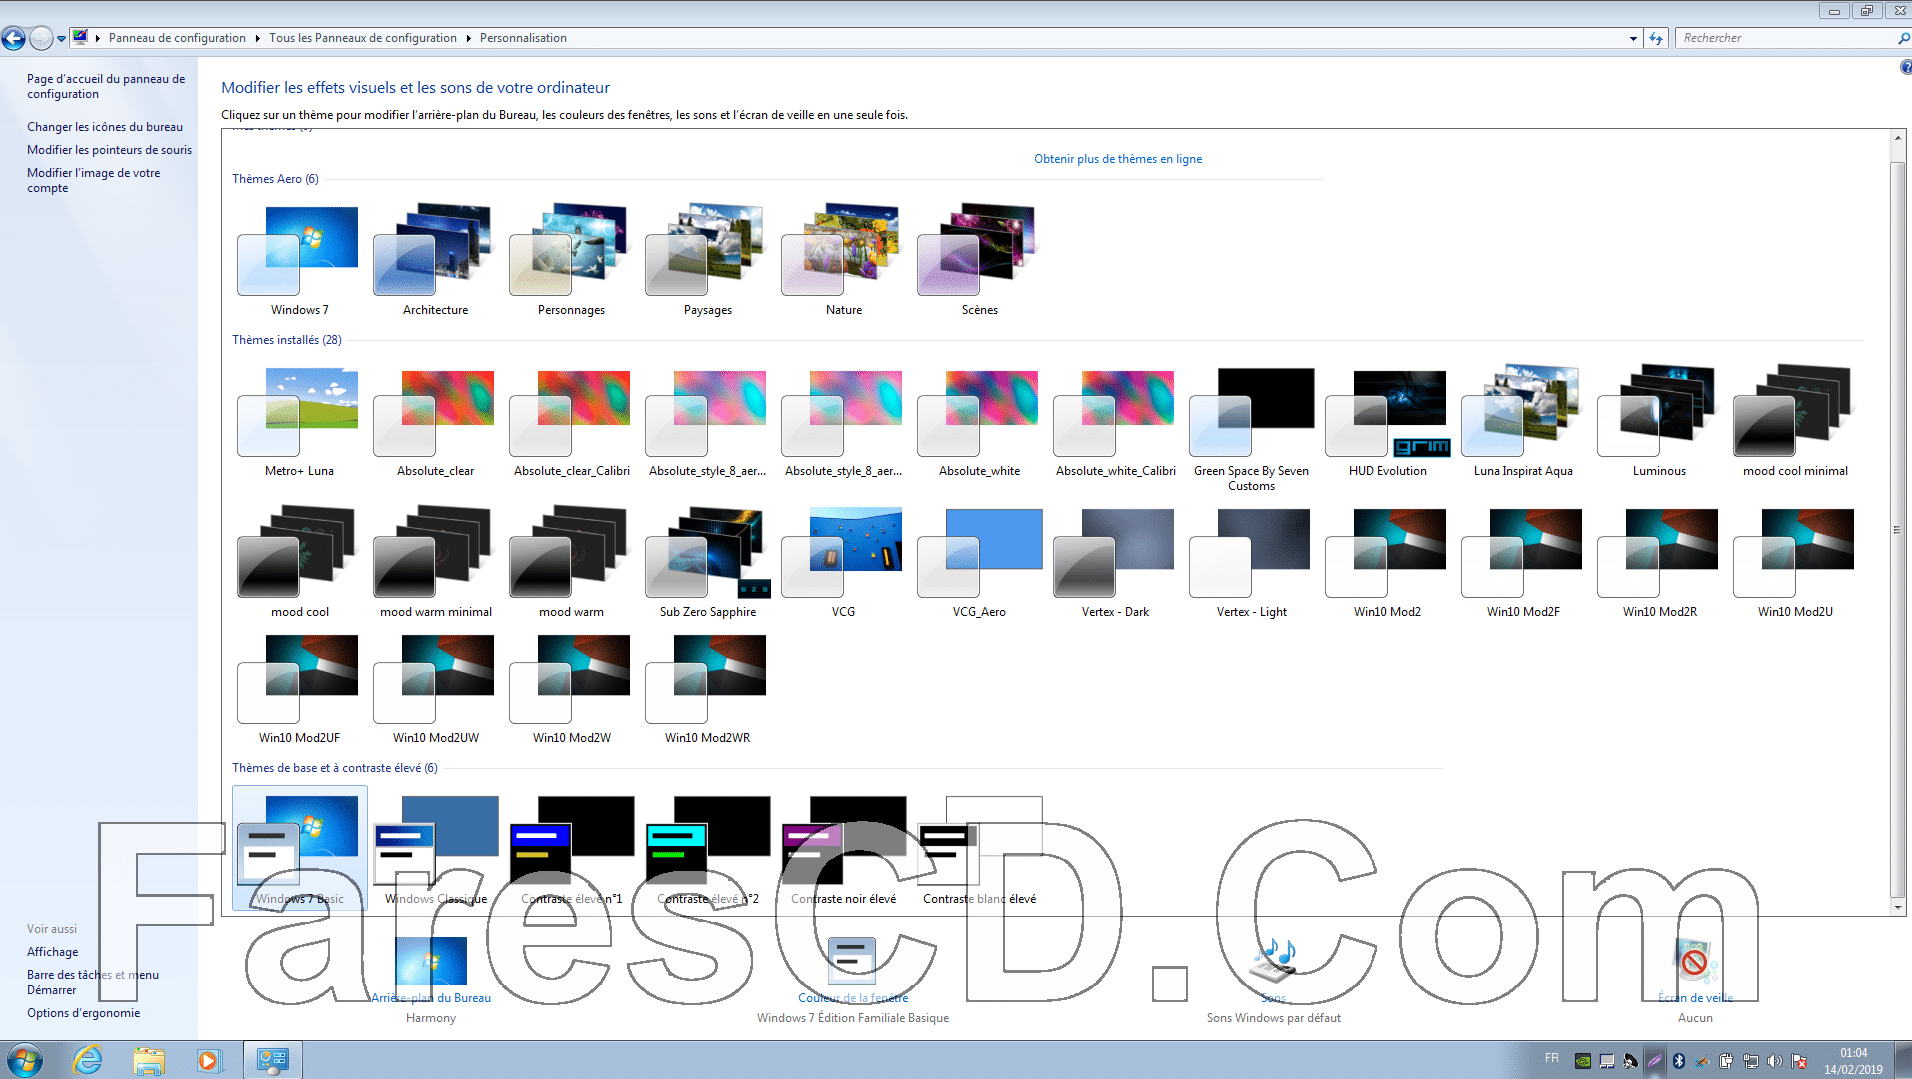This screenshot has height=1079, width=1912.
Task: Launch Internet Explorer from taskbar
Action: pos(87,1059)
